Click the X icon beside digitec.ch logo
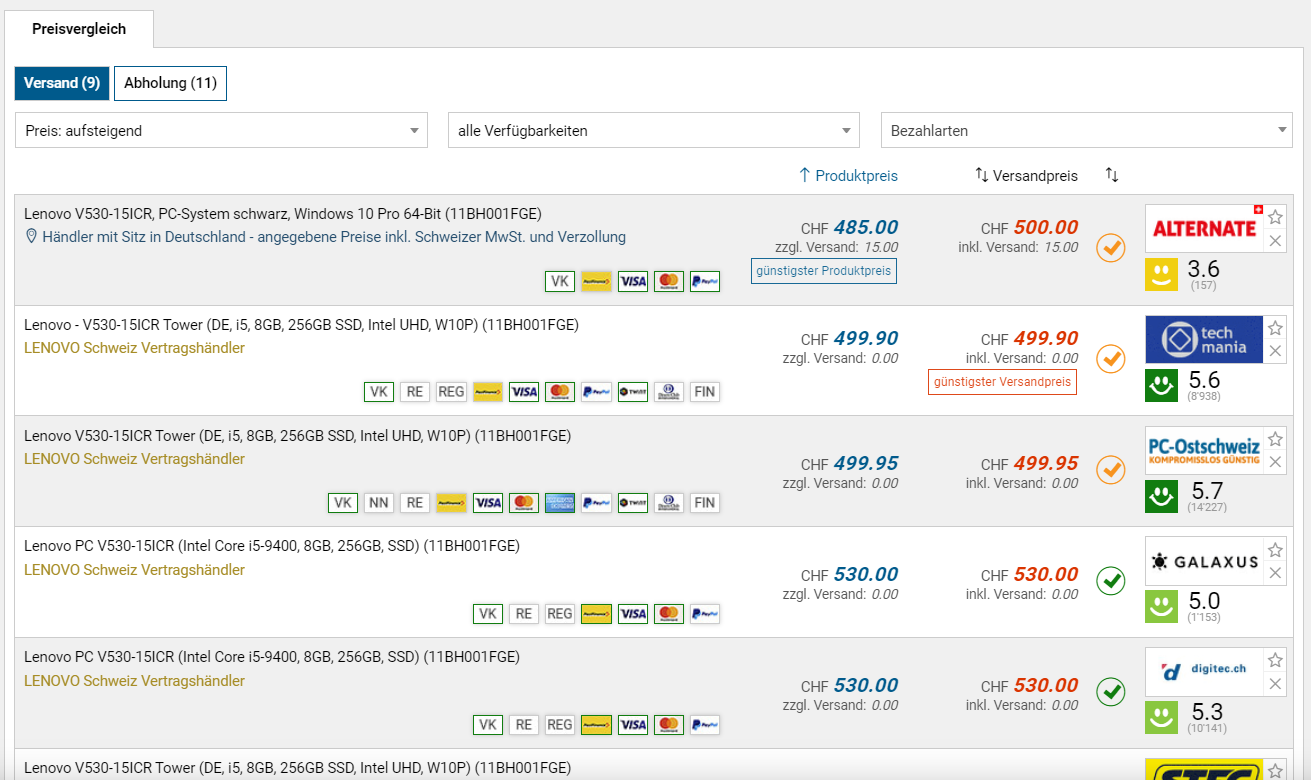Screen dimensions: 1311x780 click(x=1275, y=684)
